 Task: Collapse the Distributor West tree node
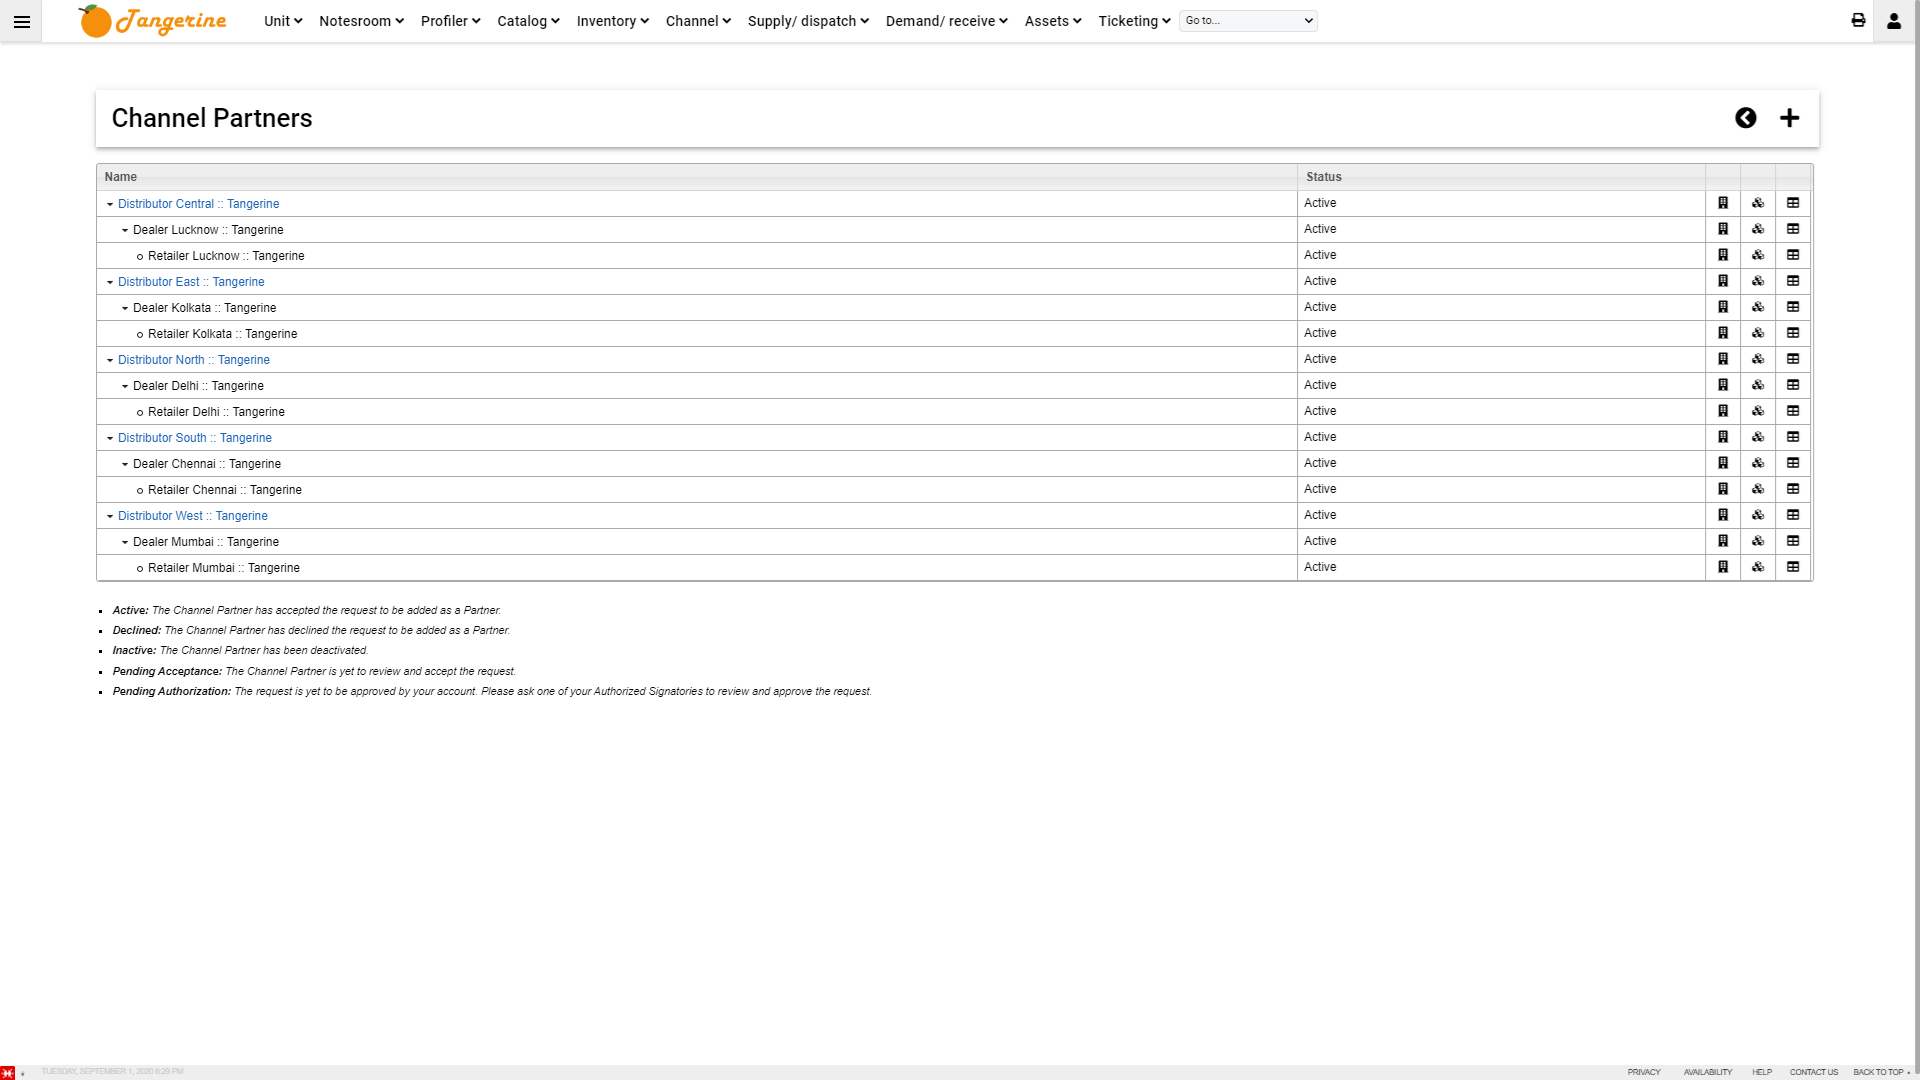[x=110, y=516]
